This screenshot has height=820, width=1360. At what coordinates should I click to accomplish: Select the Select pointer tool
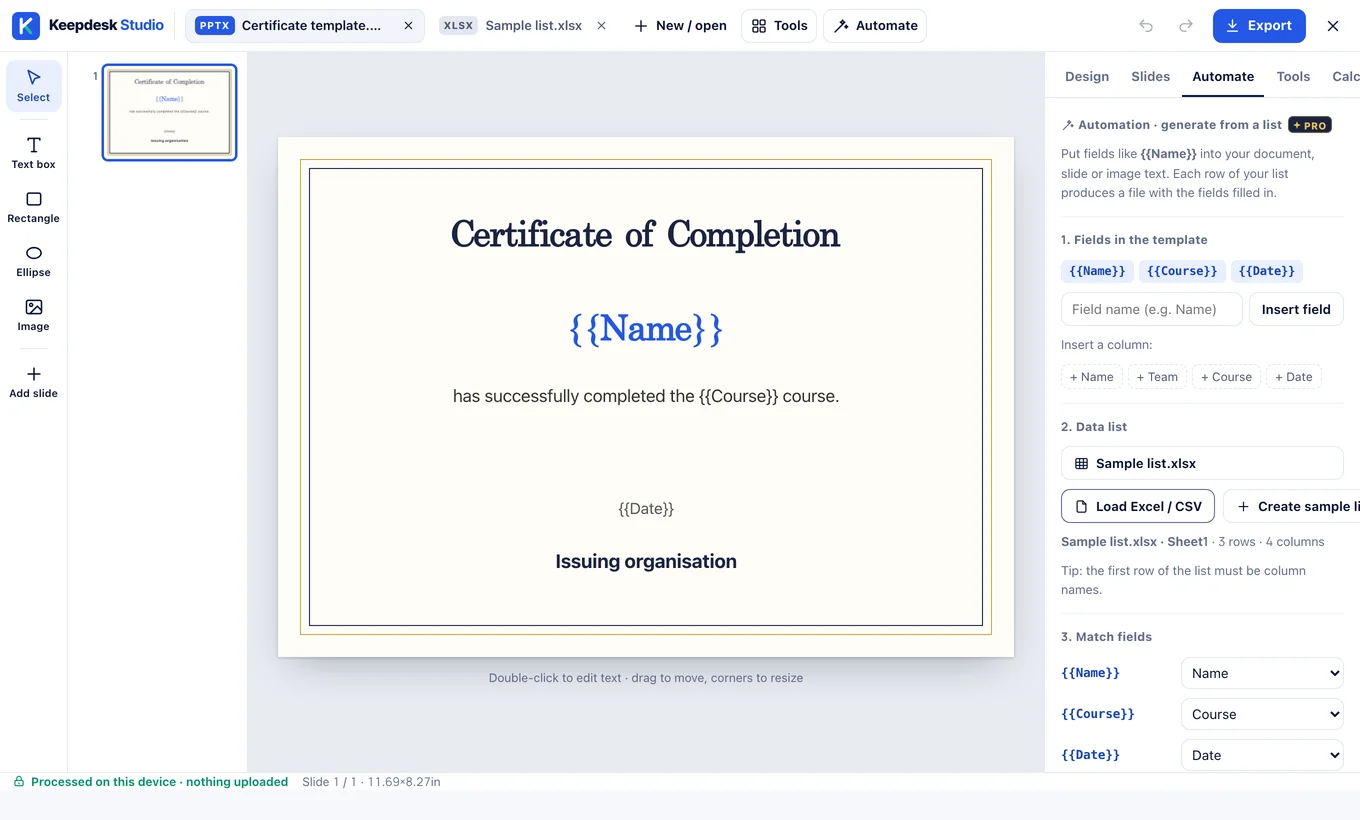pyautogui.click(x=33, y=86)
